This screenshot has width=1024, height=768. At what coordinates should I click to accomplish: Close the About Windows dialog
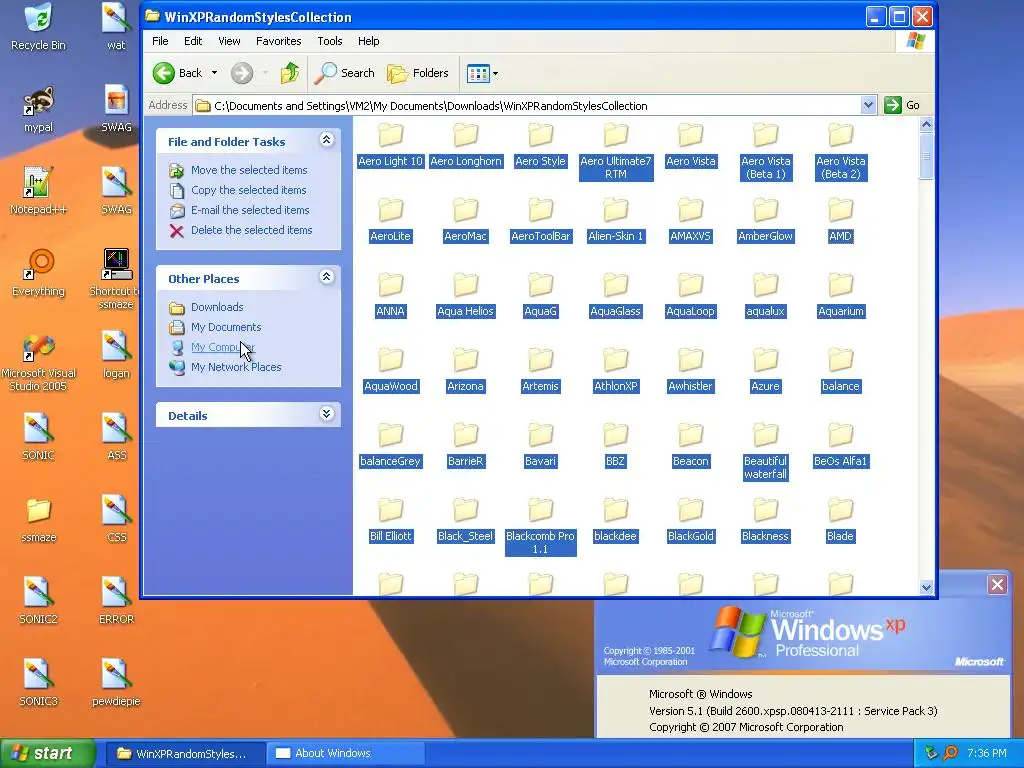(x=997, y=584)
